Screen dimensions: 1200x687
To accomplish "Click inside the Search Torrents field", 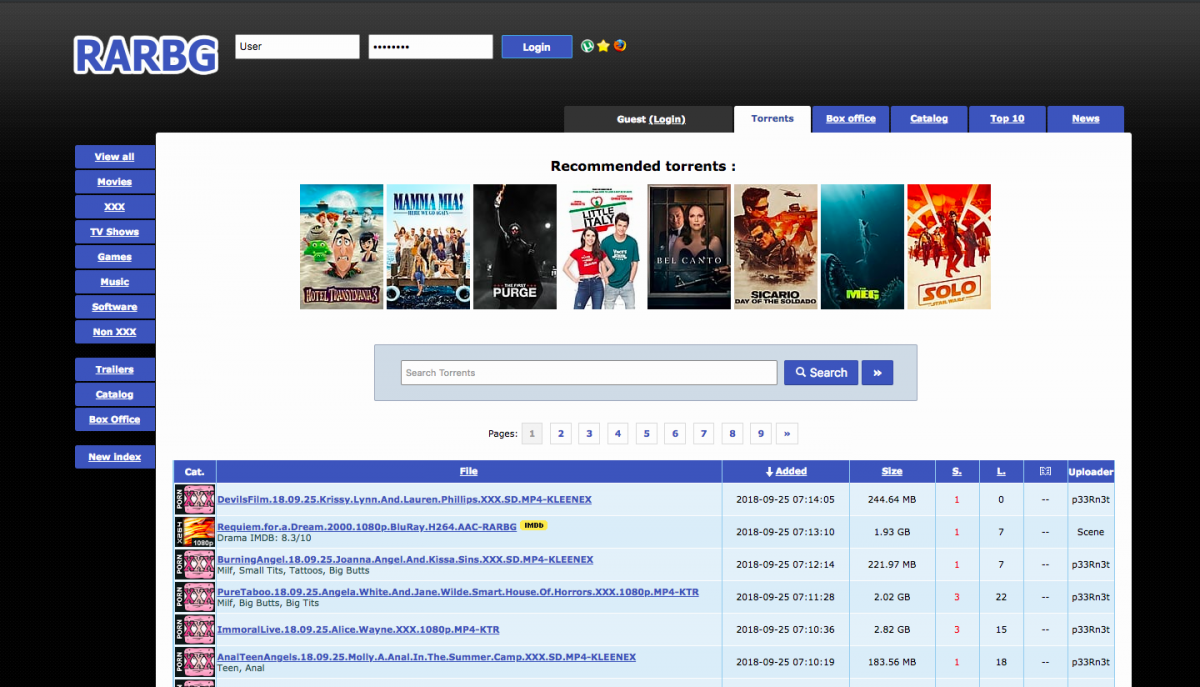I will [588, 372].
